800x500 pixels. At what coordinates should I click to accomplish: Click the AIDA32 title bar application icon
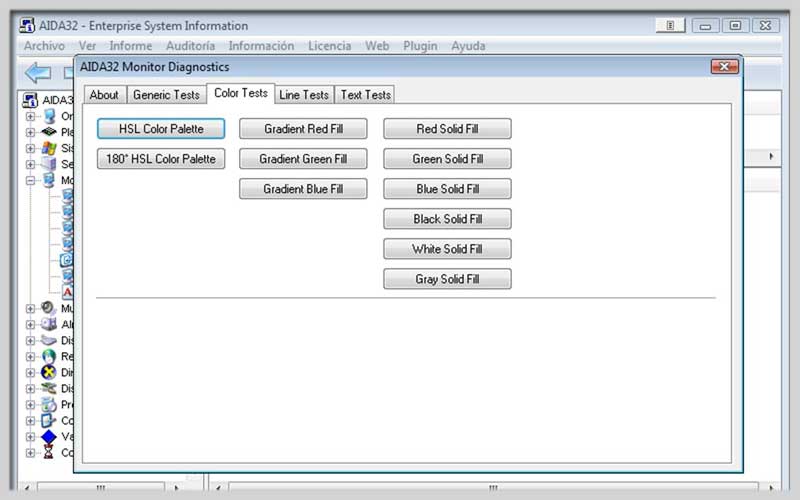coord(27,26)
